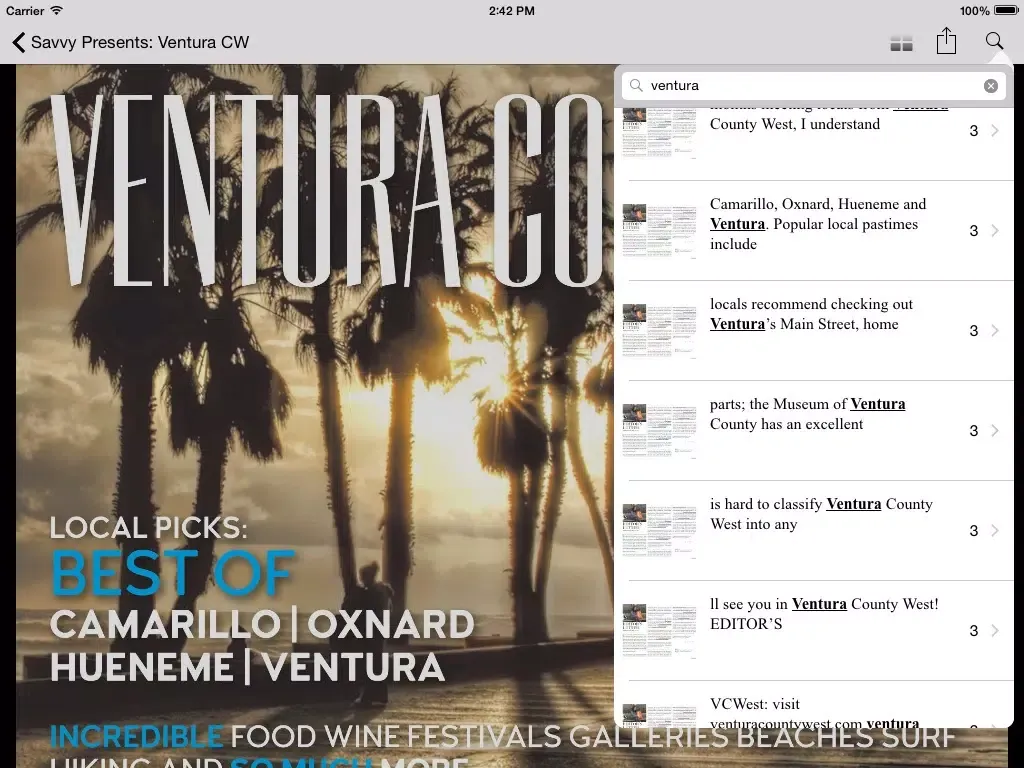
Task: Tap the battery indicator in status bar
Action: pyautogui.click(x=1006, y=10)
